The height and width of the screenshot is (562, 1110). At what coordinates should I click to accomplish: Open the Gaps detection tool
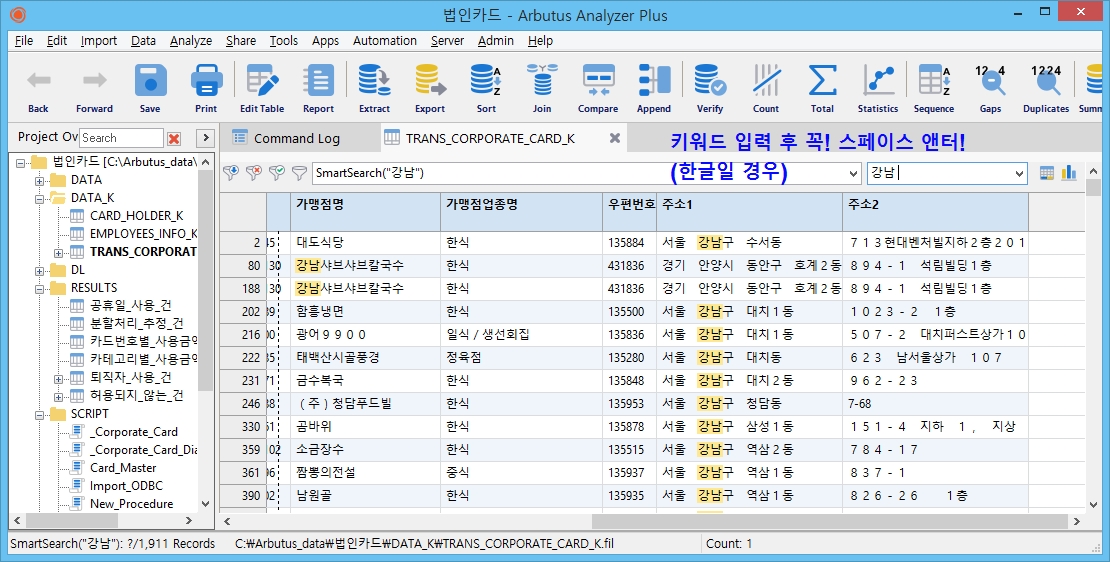click(990, 88)
